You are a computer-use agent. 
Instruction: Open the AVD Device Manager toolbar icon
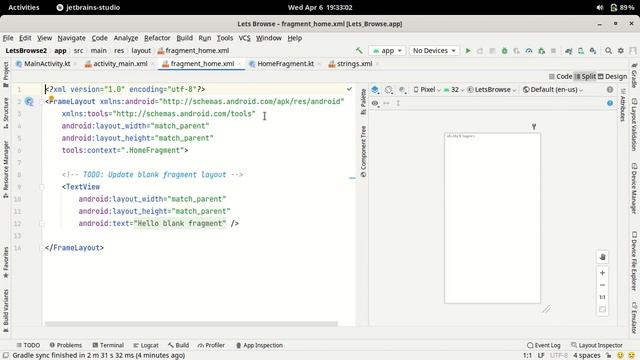tap(581, 51)
